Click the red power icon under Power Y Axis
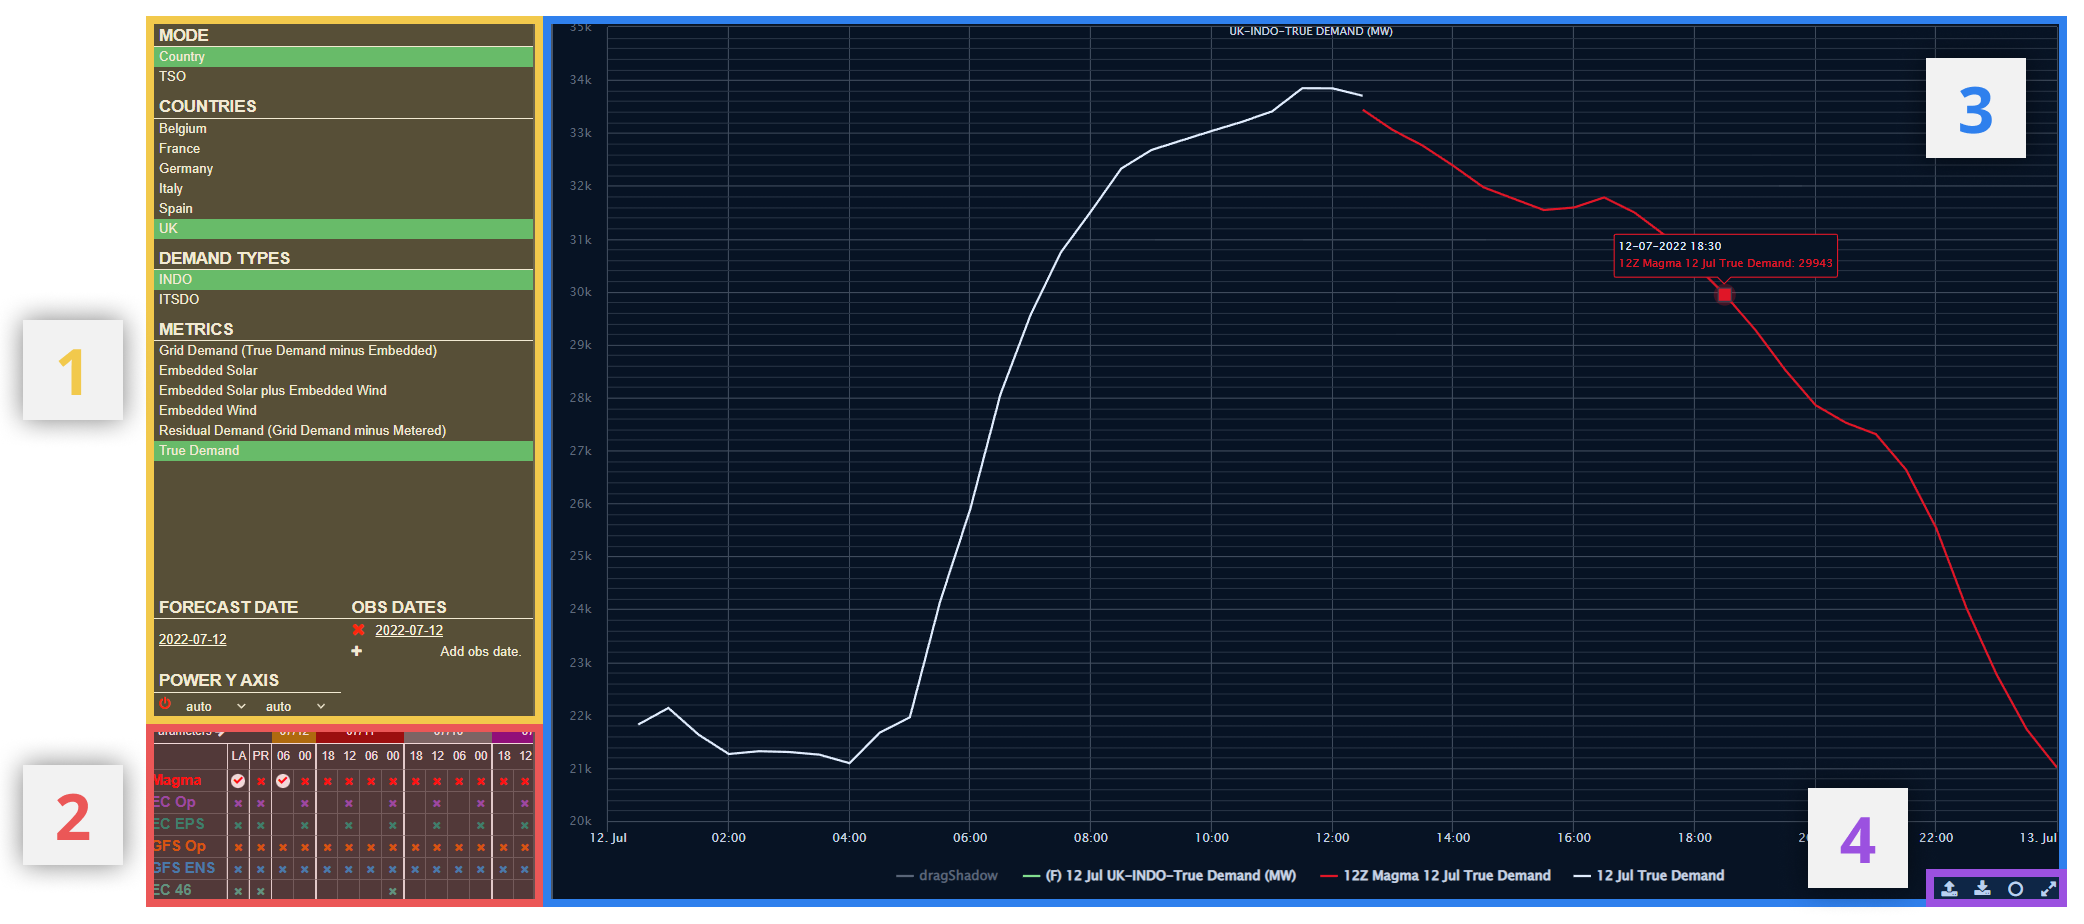The width and height of the screenshot is (2084, 924). pyautogui.click(x=165, y=704)
